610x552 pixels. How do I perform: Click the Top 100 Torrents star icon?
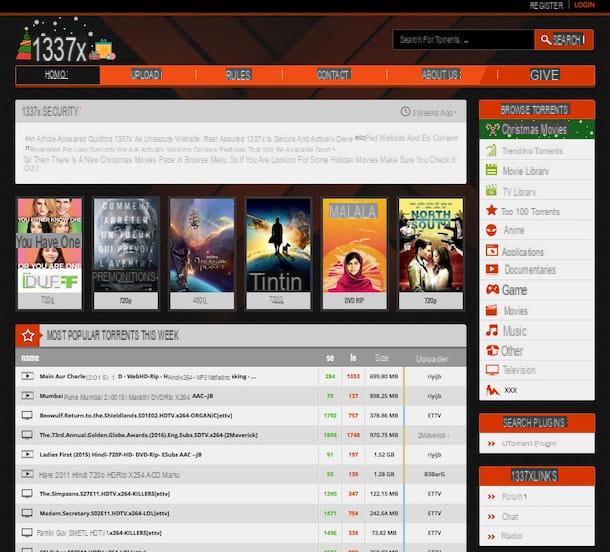(491, 210)
